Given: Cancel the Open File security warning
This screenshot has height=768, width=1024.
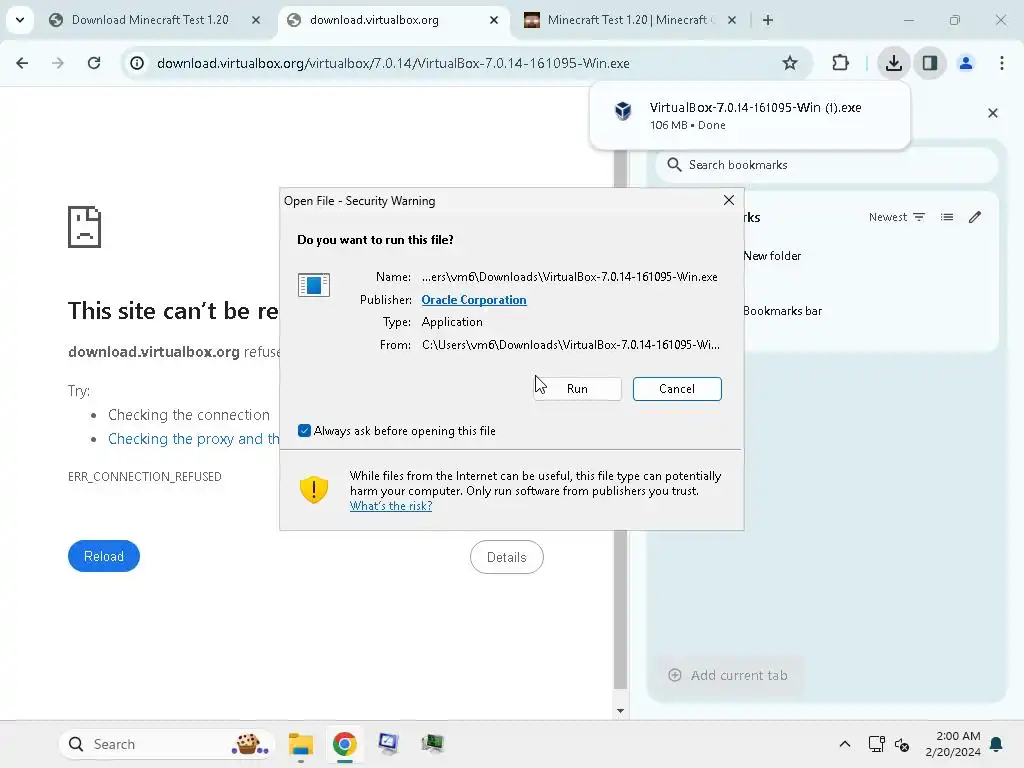Looking at the screenshot, I should pyautogui.click(x=677, y=389).
